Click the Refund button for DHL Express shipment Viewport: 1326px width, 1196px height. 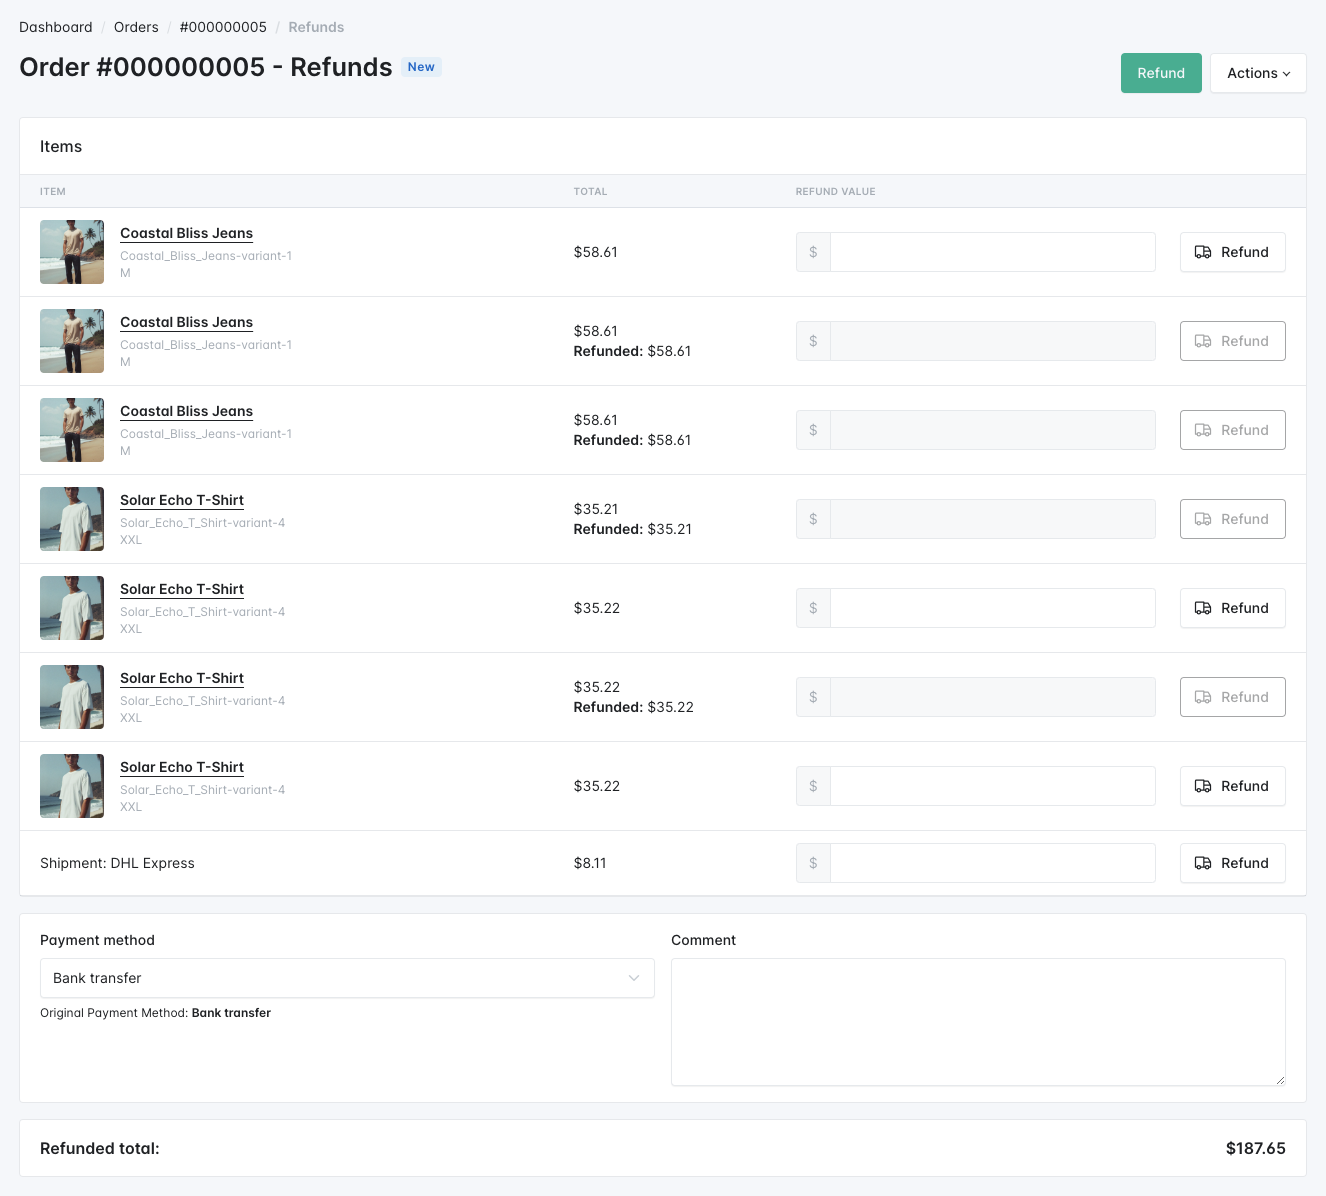tap(1232, 863)
